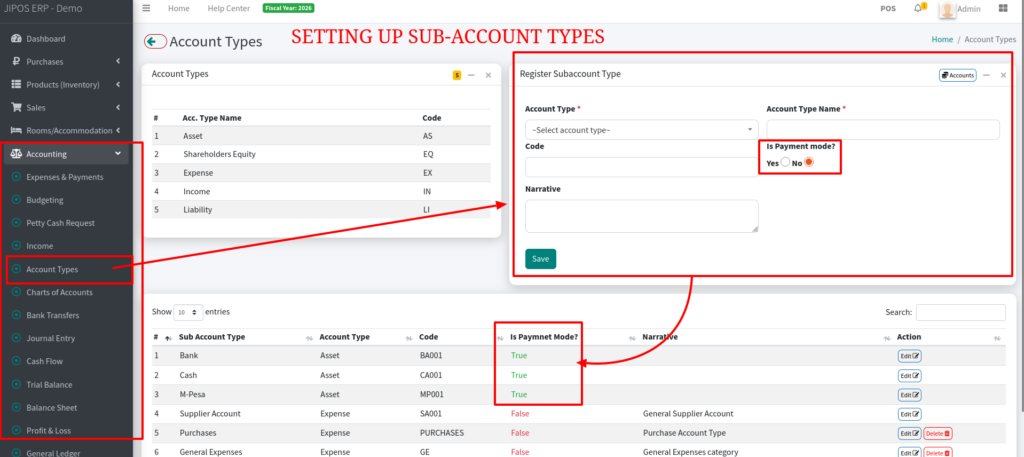This screenshot has height=457, width=1024.
Task: Select Yes for Is Payment mode
Action: [786, 163]
